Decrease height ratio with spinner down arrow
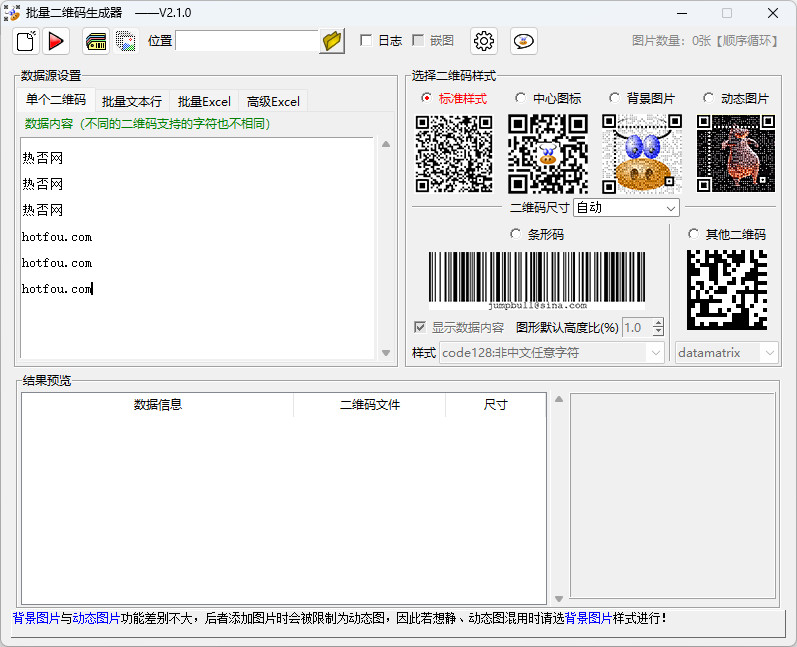Screen dimensions: 797x647 658,332
